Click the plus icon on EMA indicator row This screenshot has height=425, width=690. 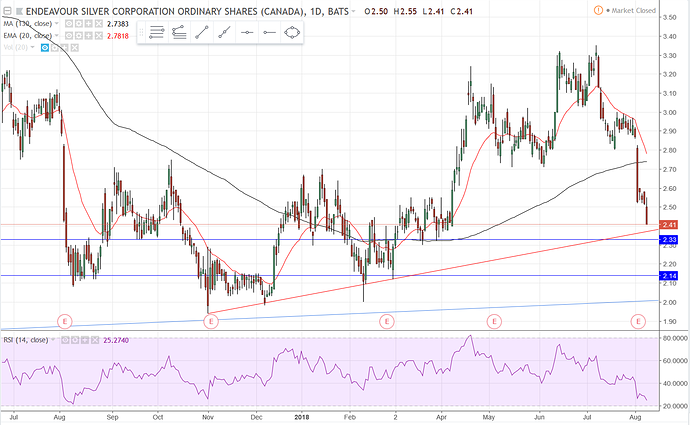coord(88,36)
